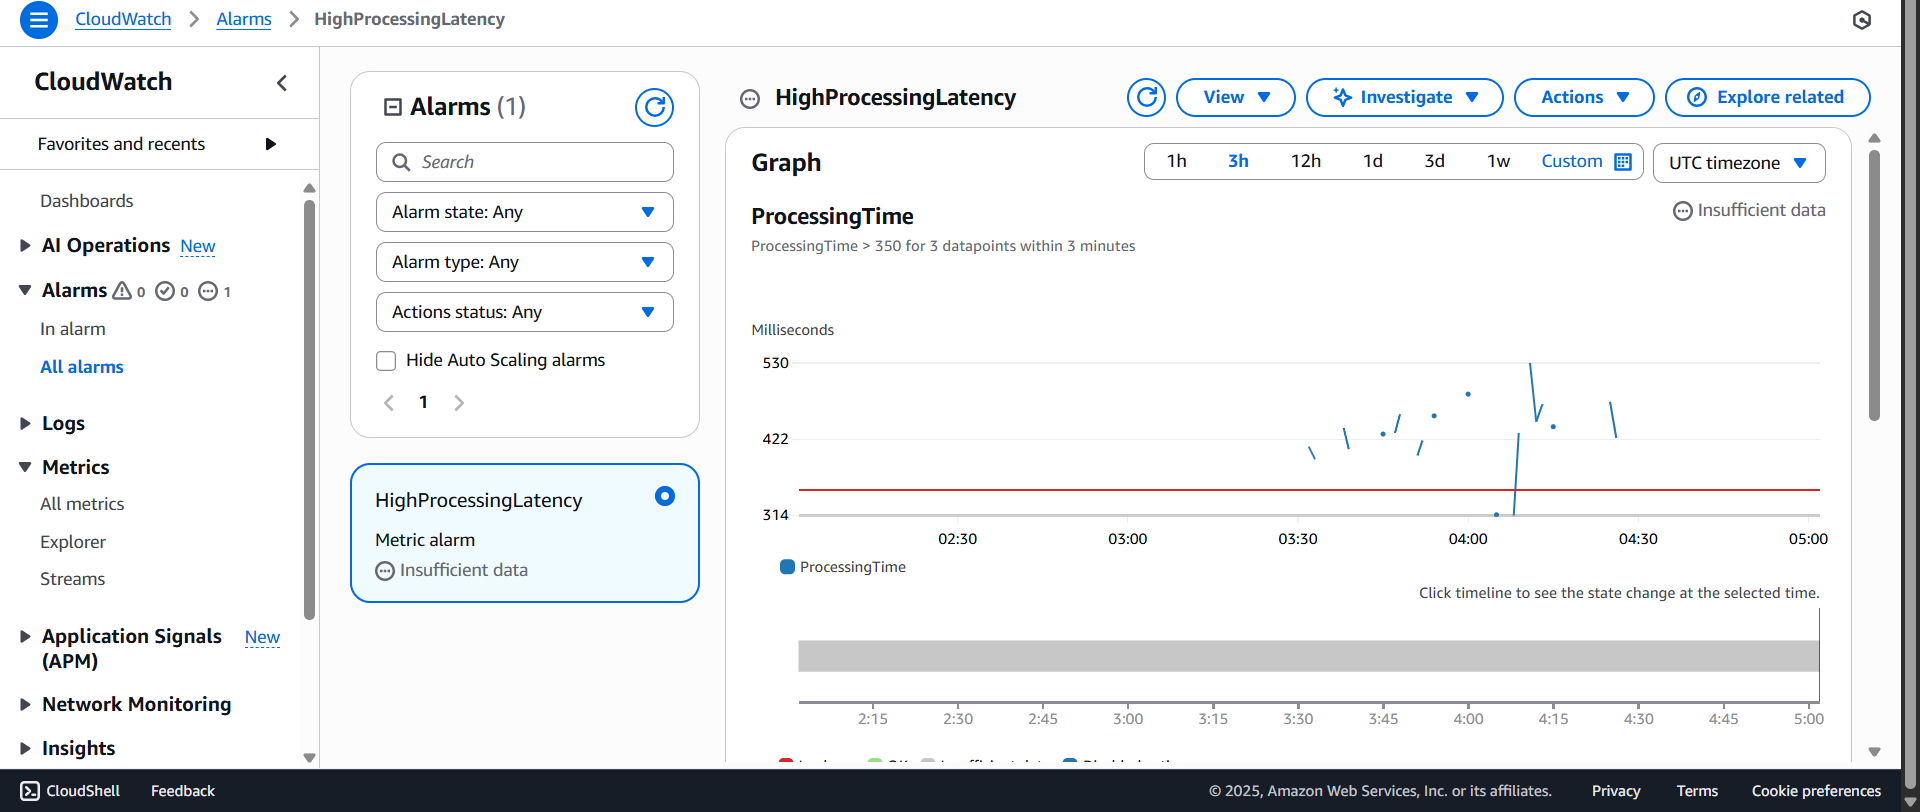1920x812 pixels.
Task: Switch graph range to 12h
Action: (x=1305, y=161)
